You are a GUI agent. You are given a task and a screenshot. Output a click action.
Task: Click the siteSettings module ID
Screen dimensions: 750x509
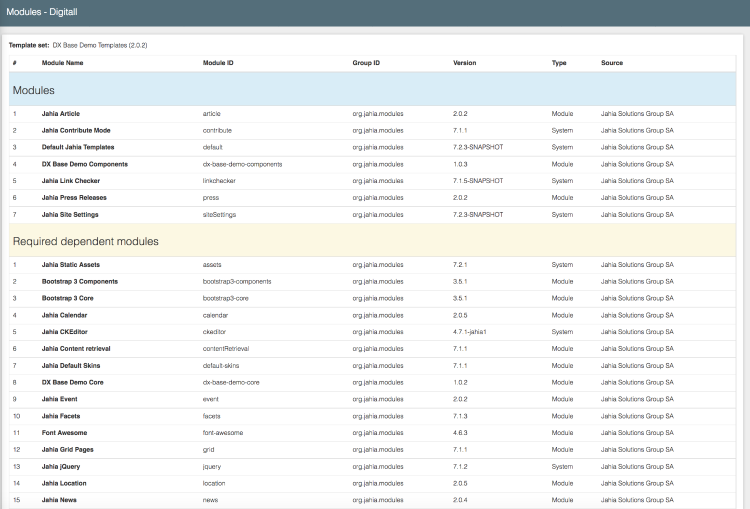pos(219,215)
